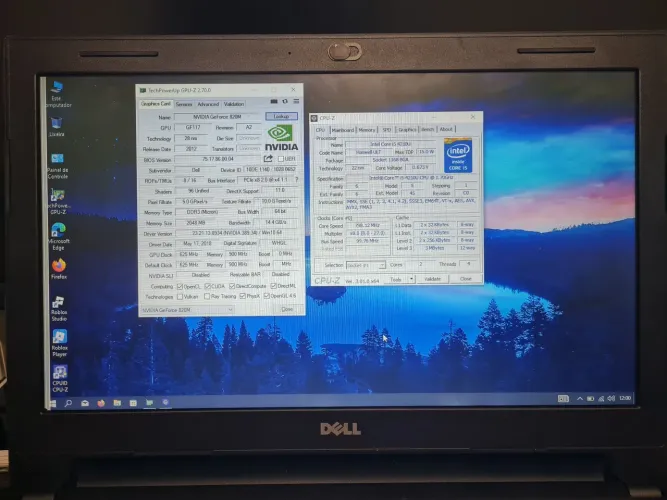This screenshot has width=667, height=500.
Task: Toggle the DirectCompute checkbox
Action: pos(232,286)
